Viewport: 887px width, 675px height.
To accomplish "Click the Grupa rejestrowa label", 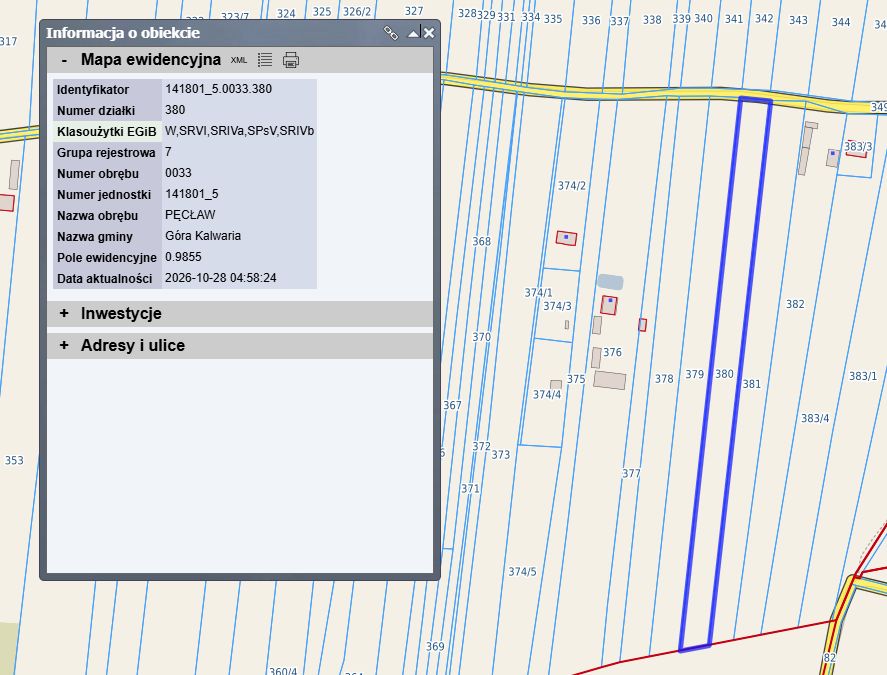I will (x=106, y=153).
